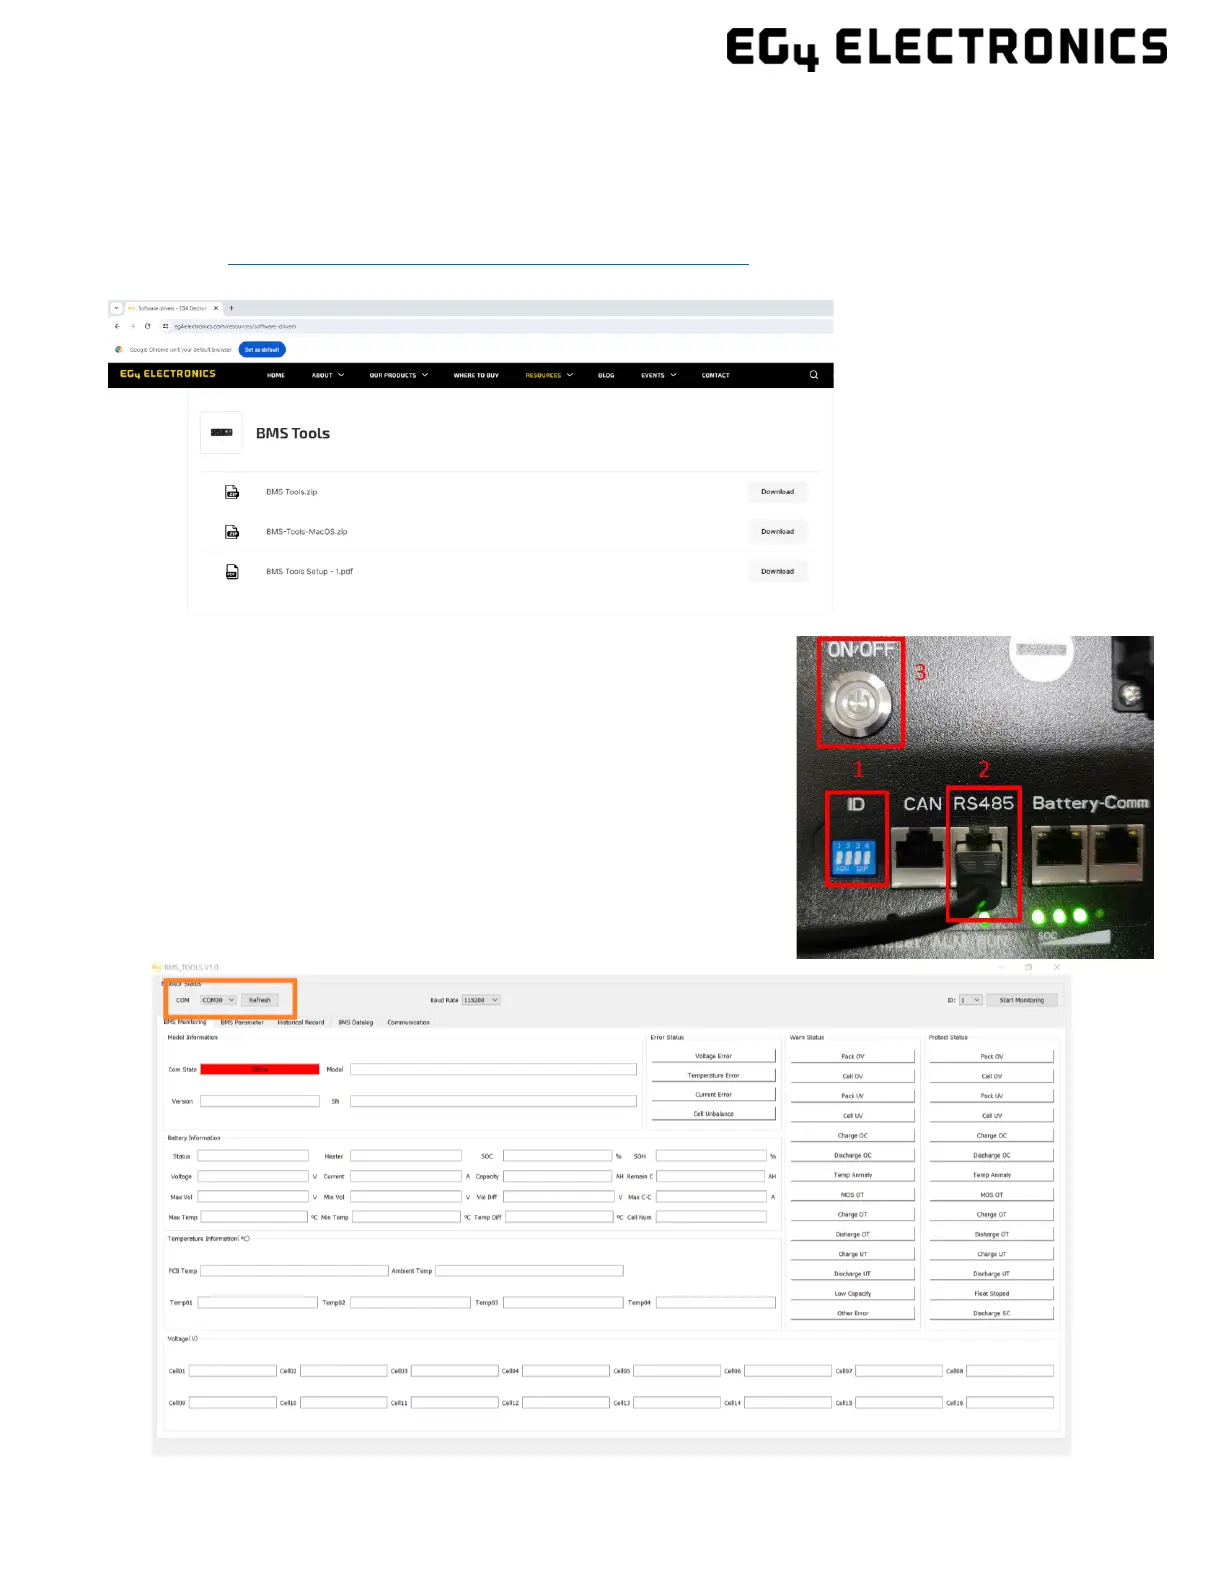
Task: Click the PCB Temp field
Action: tap(294, 1271)
